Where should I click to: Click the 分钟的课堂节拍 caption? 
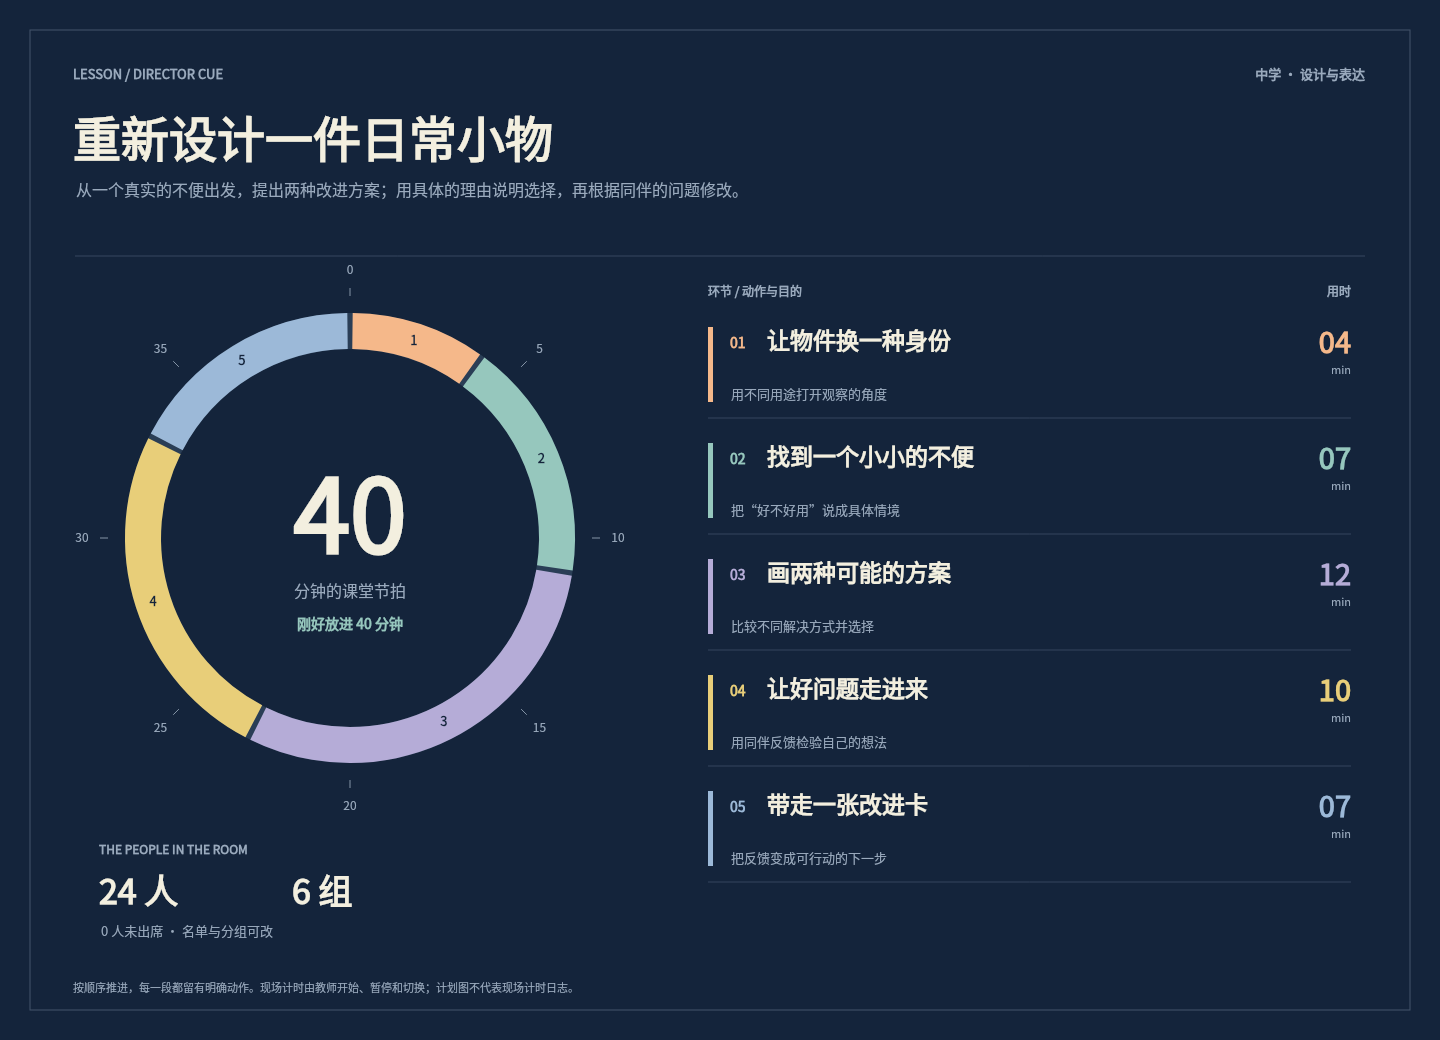tap(350, 591)
